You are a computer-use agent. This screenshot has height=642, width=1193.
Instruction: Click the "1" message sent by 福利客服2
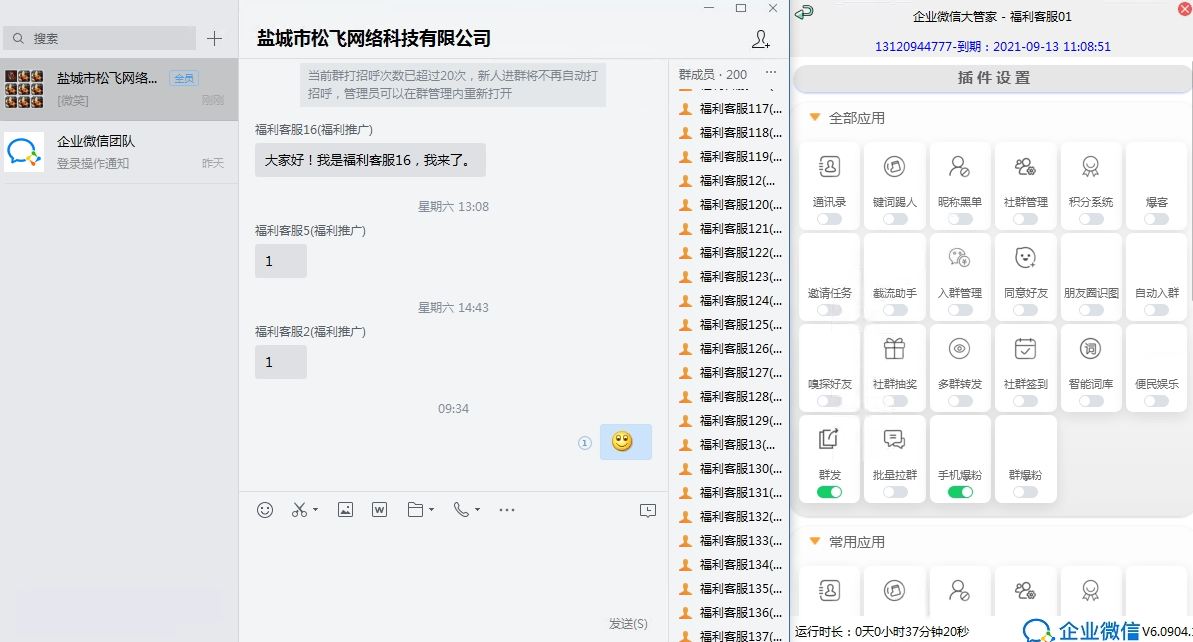coord(281,362)
